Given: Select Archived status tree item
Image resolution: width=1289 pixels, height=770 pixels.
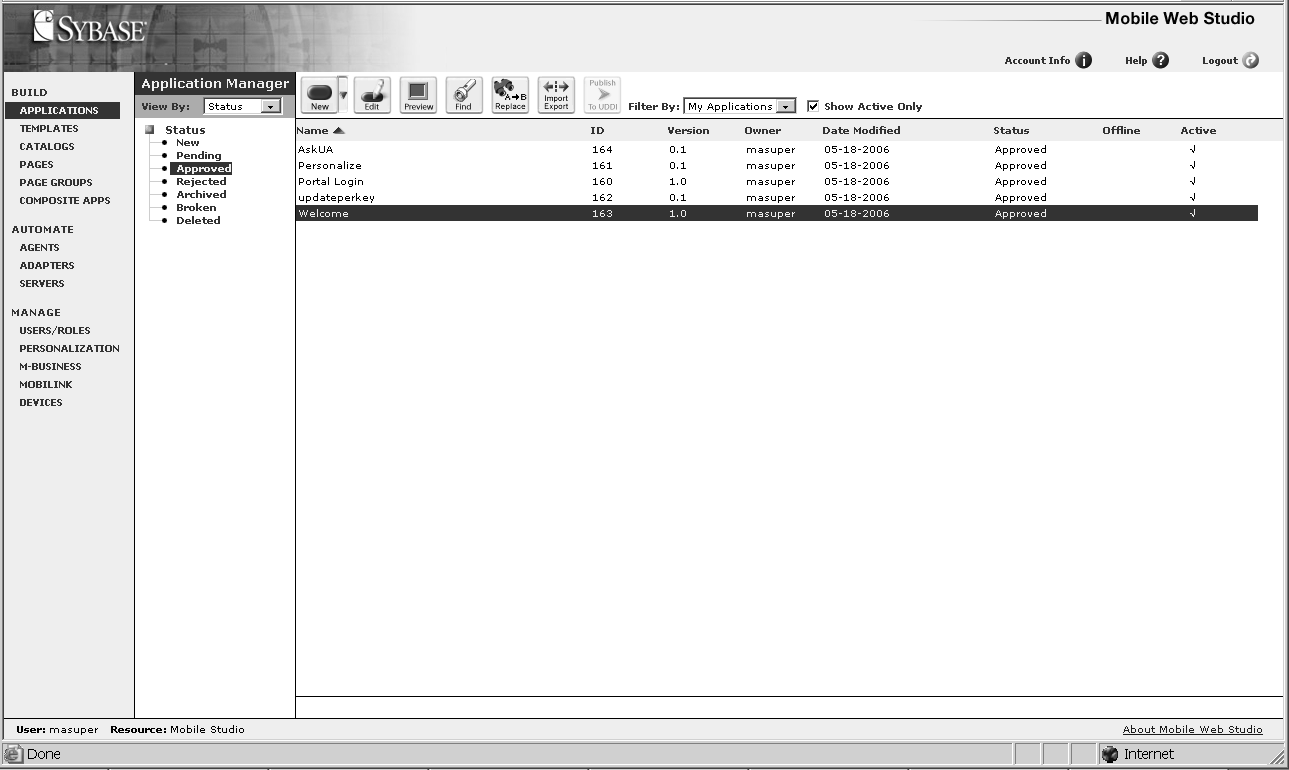Looking at the screenshot, I should click(201, 195).
